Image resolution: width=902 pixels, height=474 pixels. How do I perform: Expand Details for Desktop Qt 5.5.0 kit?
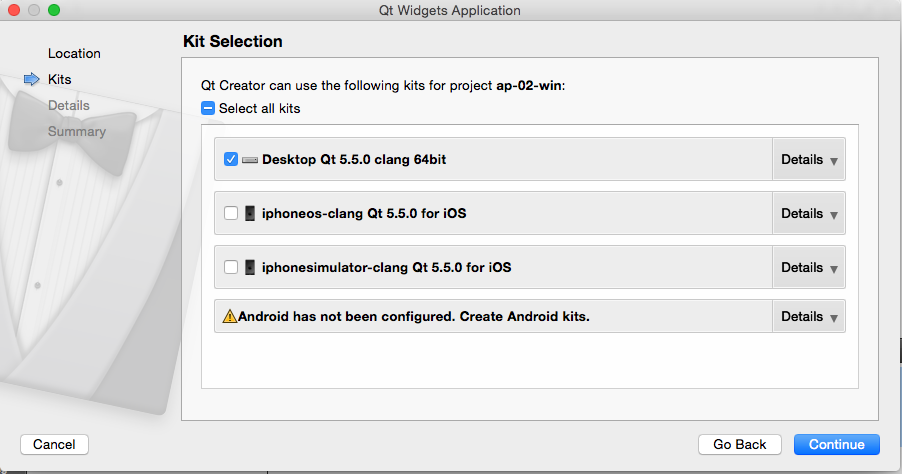click(x=809, y=159)
